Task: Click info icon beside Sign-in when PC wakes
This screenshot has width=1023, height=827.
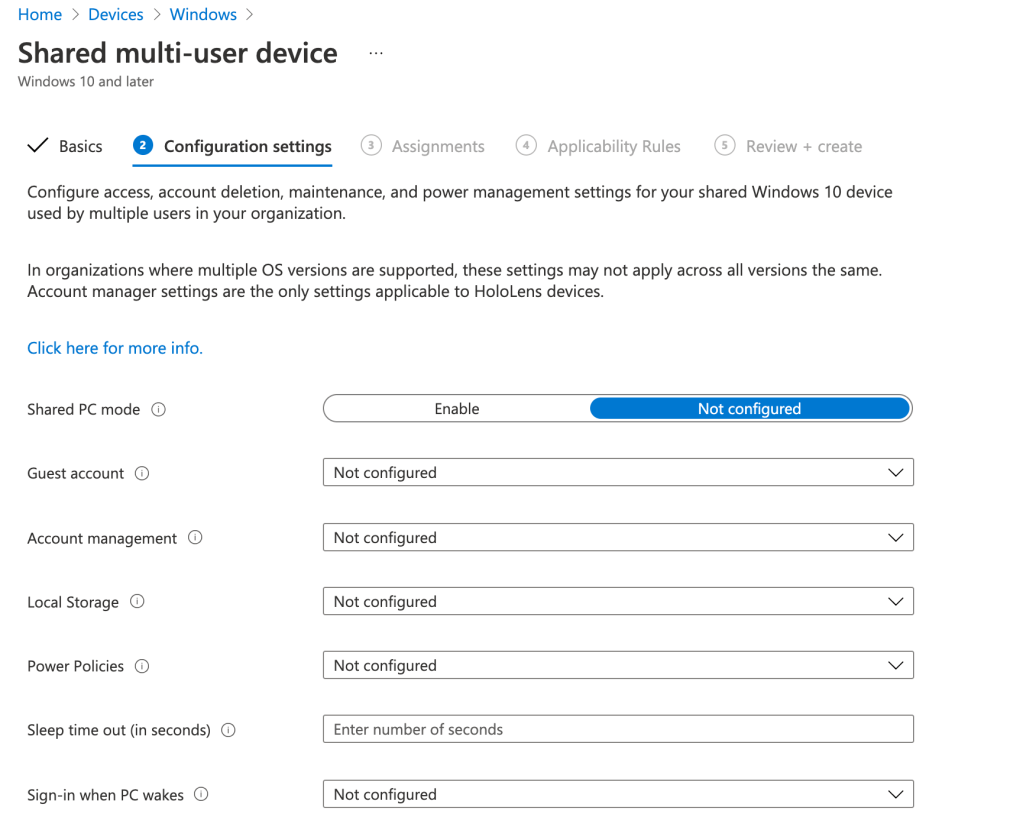Action: [x=201, y=795]
